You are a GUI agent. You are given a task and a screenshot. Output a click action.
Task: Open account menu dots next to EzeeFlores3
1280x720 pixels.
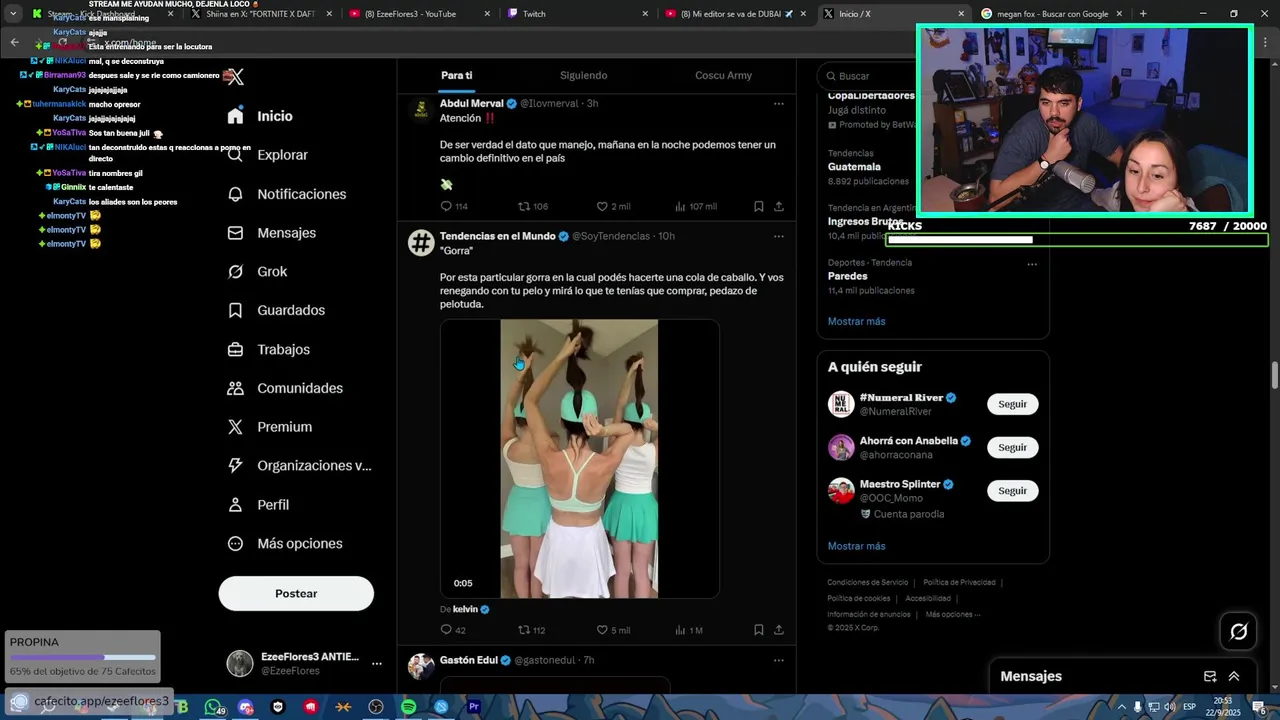click(377, 663)
